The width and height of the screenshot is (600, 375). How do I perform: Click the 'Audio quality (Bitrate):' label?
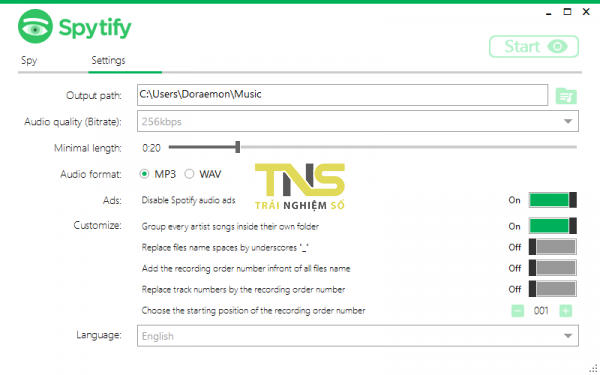[x=73, y=122]
